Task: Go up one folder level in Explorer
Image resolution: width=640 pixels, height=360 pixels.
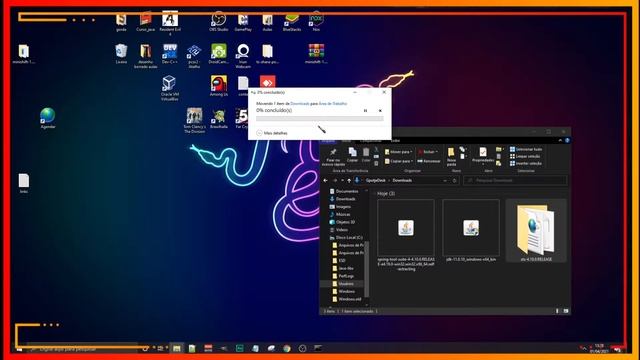Action: [x=349, y=180]
